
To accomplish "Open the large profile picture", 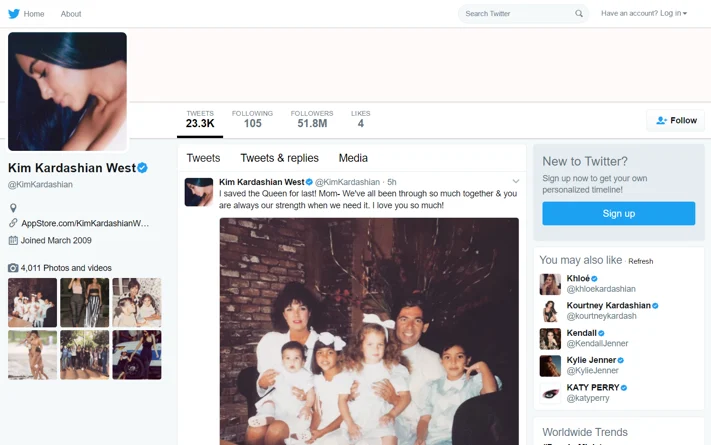I will (x=68, y=91).
